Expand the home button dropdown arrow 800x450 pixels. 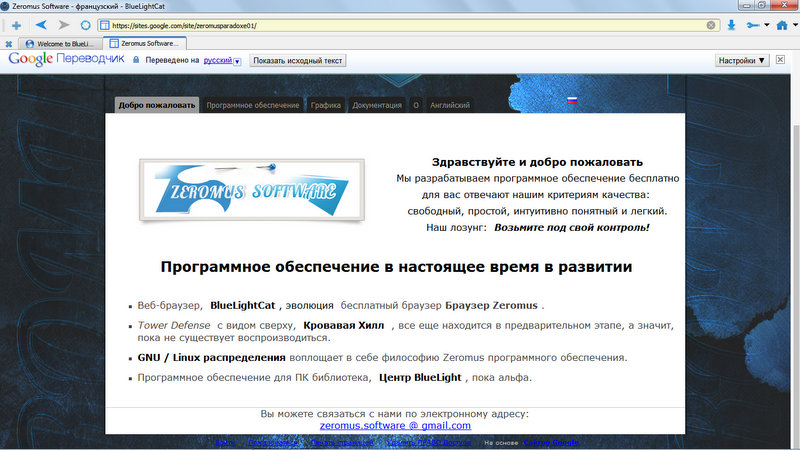795,25
